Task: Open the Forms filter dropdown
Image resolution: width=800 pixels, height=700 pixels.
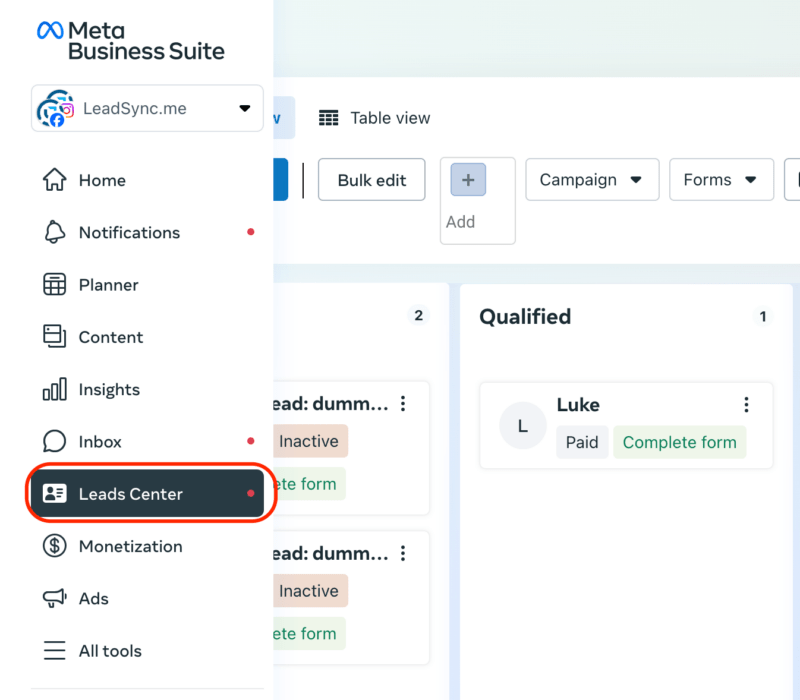Action: (x=720, y=180)
